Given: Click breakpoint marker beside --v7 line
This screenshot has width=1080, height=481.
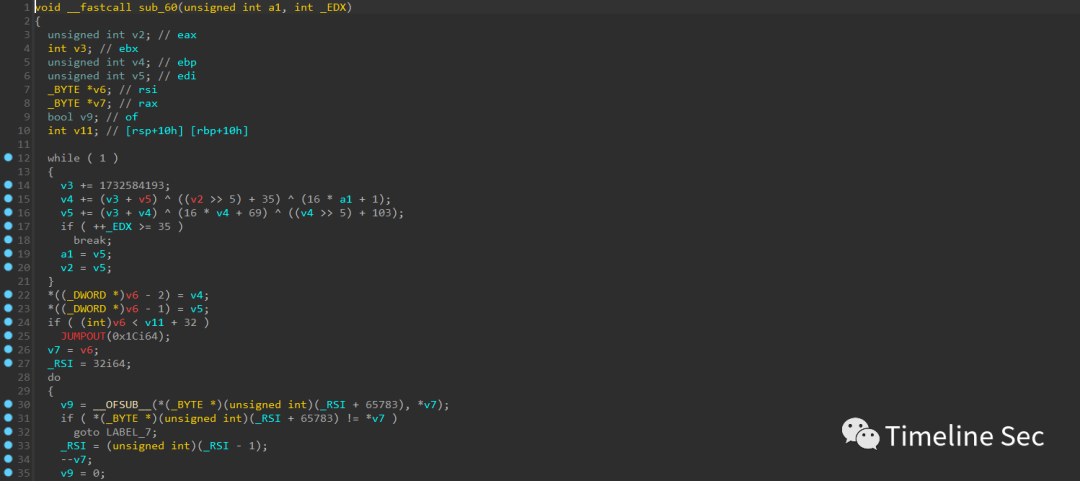Looking at the screenshot, I should 8,458.
